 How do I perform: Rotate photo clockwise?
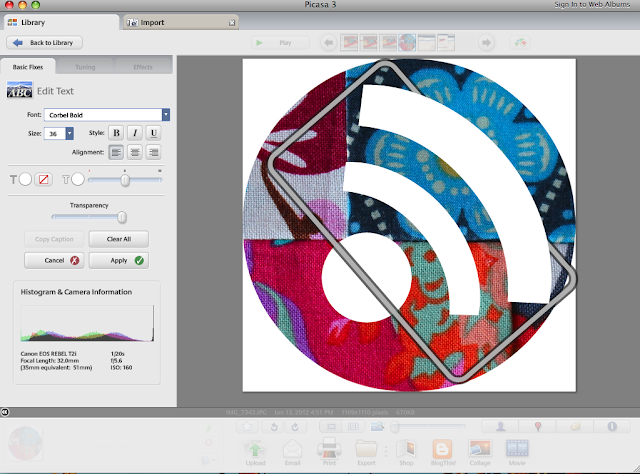pos(295,427)
